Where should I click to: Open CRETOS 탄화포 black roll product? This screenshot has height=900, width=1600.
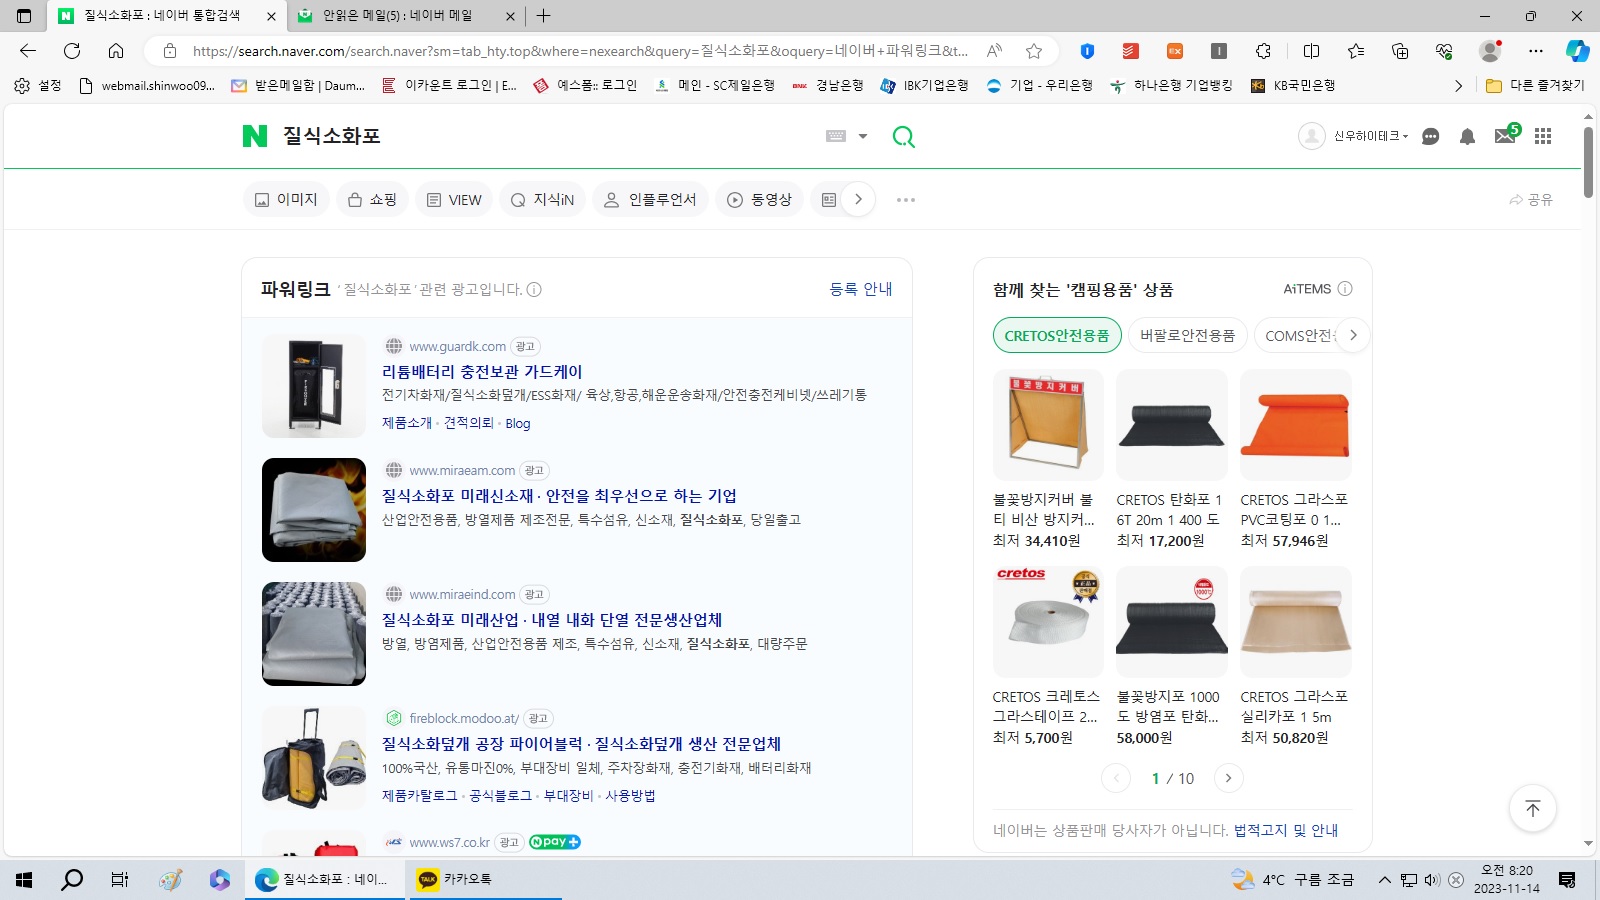click(x=1172, y=425)
